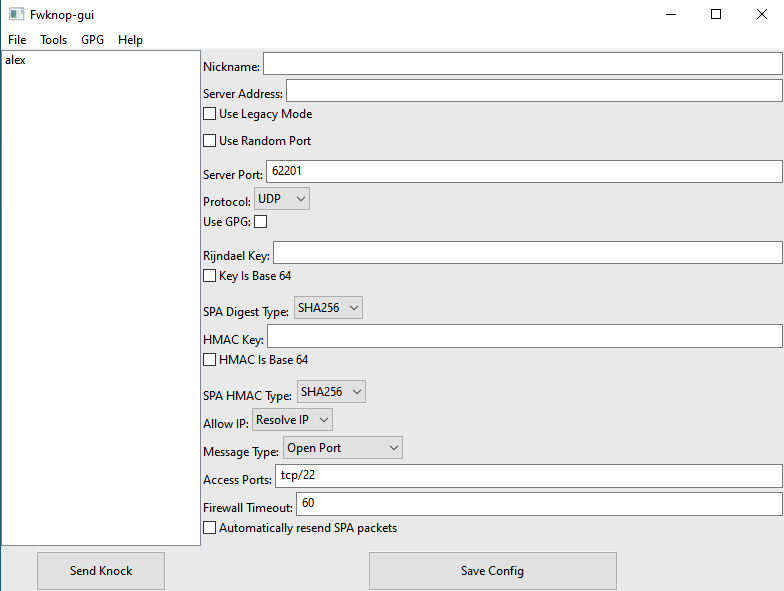The image size is (784, 591).
Task: Enable the Use Legacy Mode checkbox
Action: pyautogui.click(x=210, y=114)
